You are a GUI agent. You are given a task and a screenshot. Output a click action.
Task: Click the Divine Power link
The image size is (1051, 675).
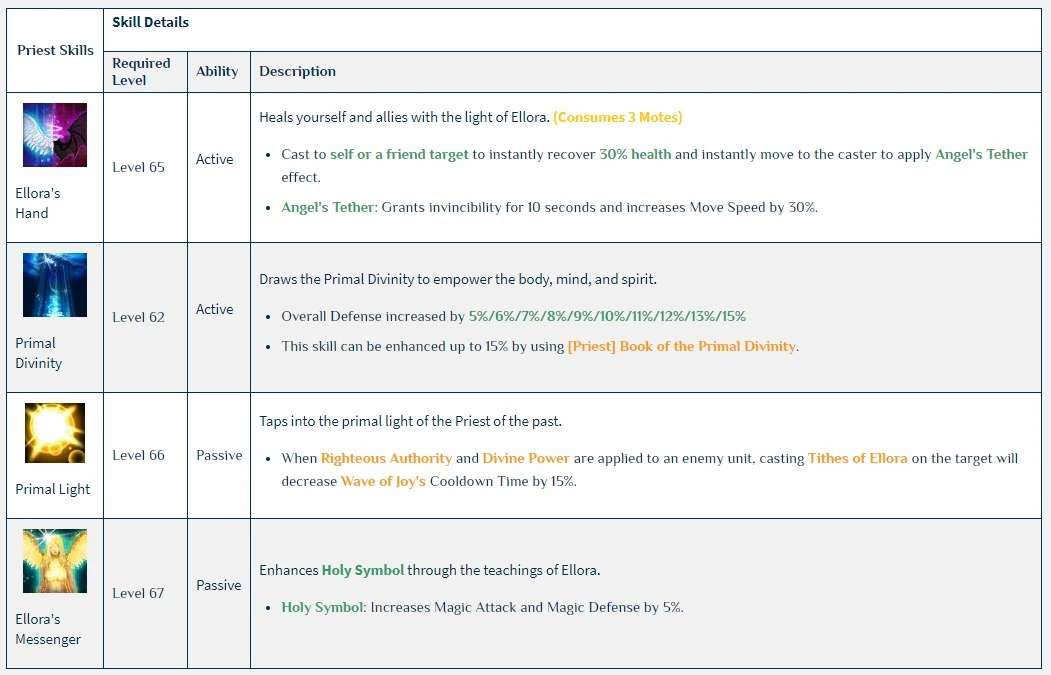click(526, 458)
